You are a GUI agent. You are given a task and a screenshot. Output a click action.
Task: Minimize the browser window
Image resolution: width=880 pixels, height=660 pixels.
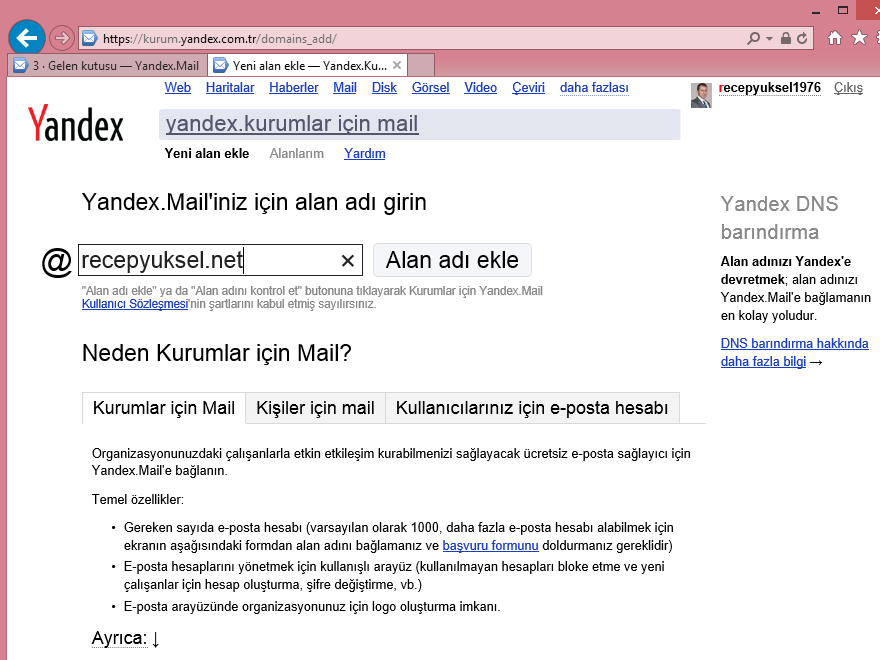point(816,11)
